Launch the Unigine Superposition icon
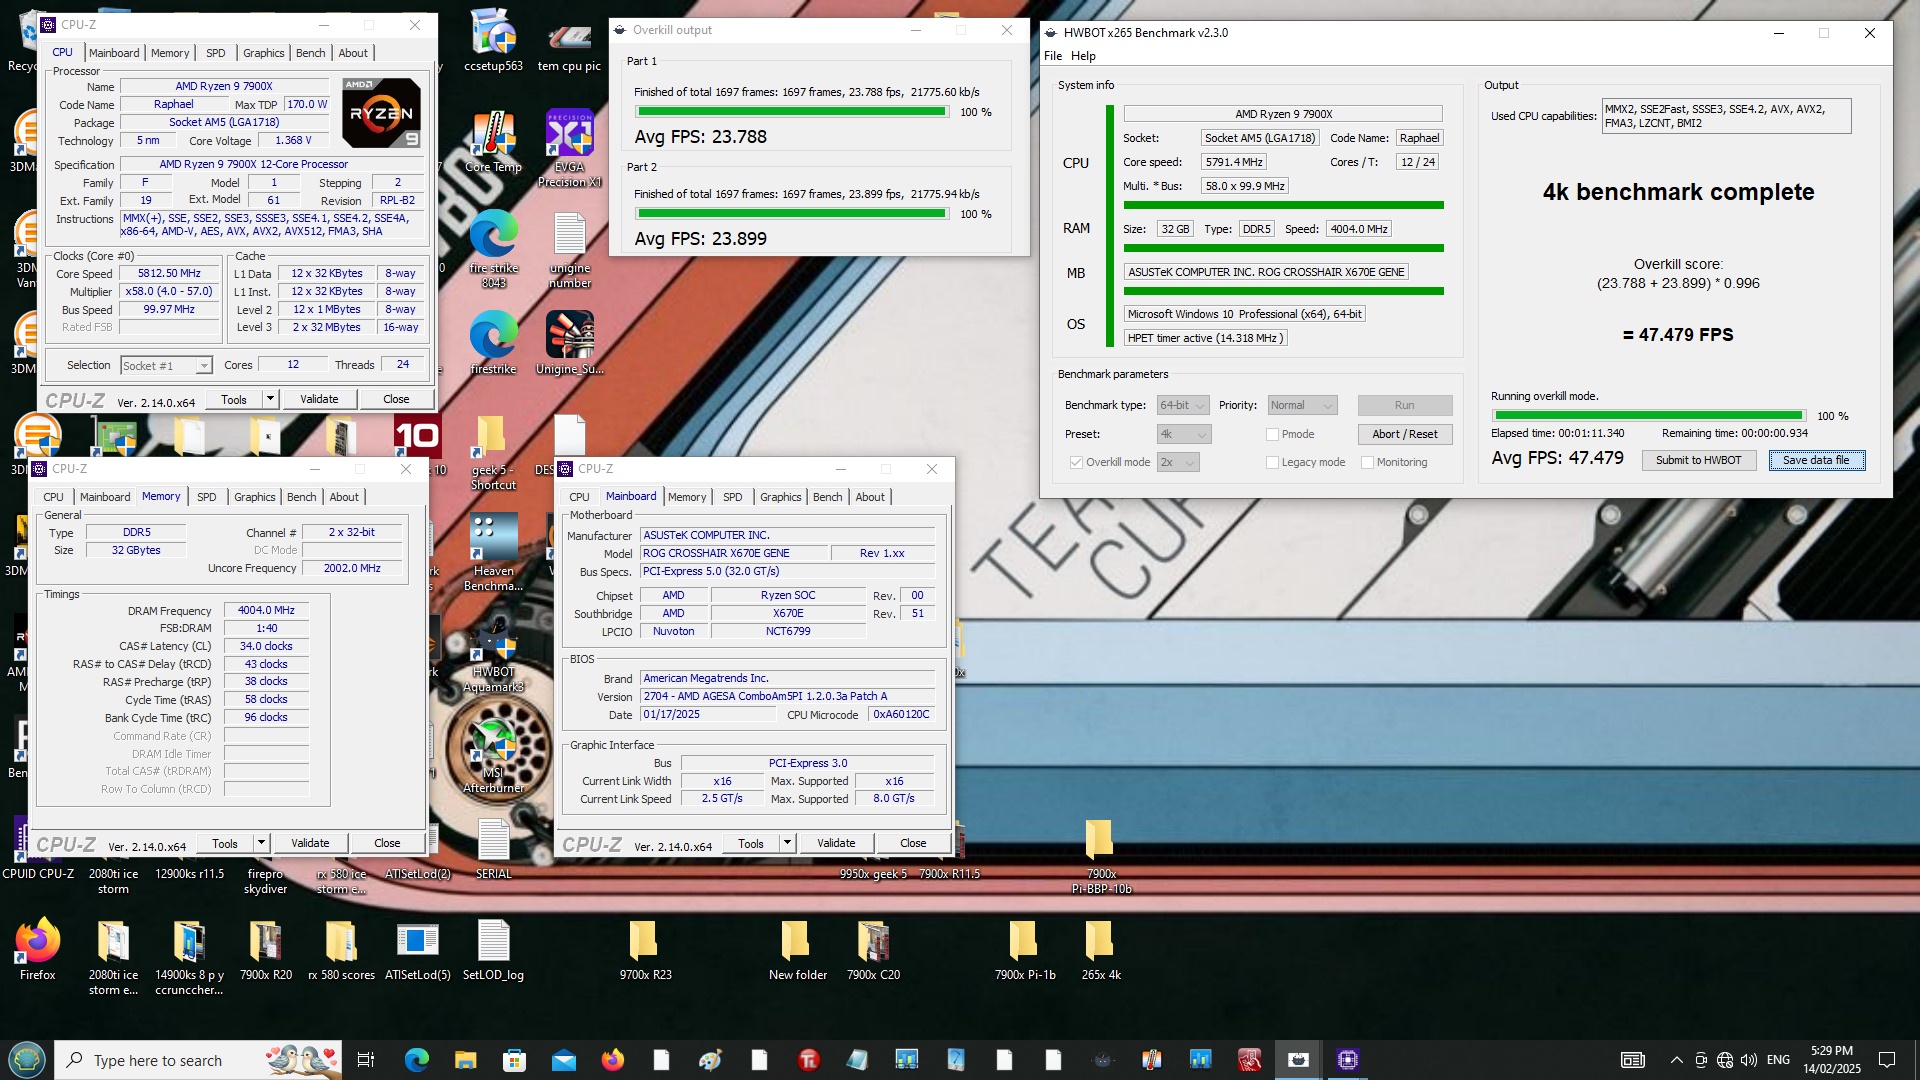Viewport: 1920px width, 1080px height. pyautogui.click(x=569, y=343)
